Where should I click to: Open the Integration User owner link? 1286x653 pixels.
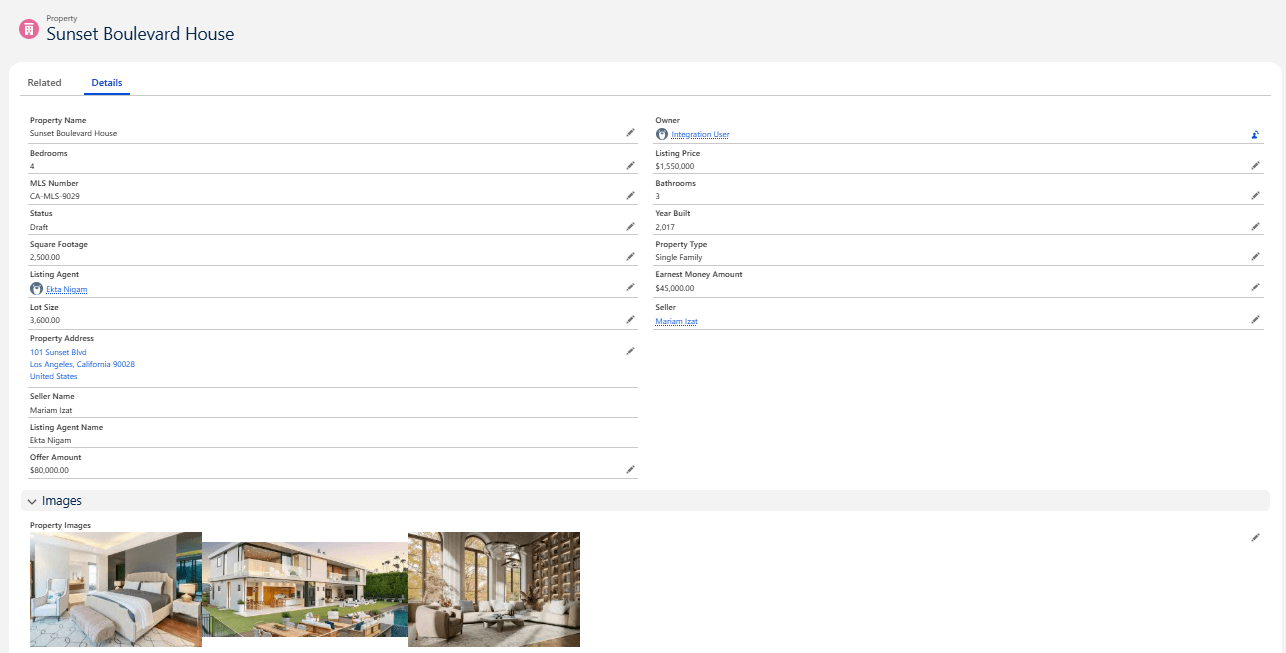click(699, 134)
